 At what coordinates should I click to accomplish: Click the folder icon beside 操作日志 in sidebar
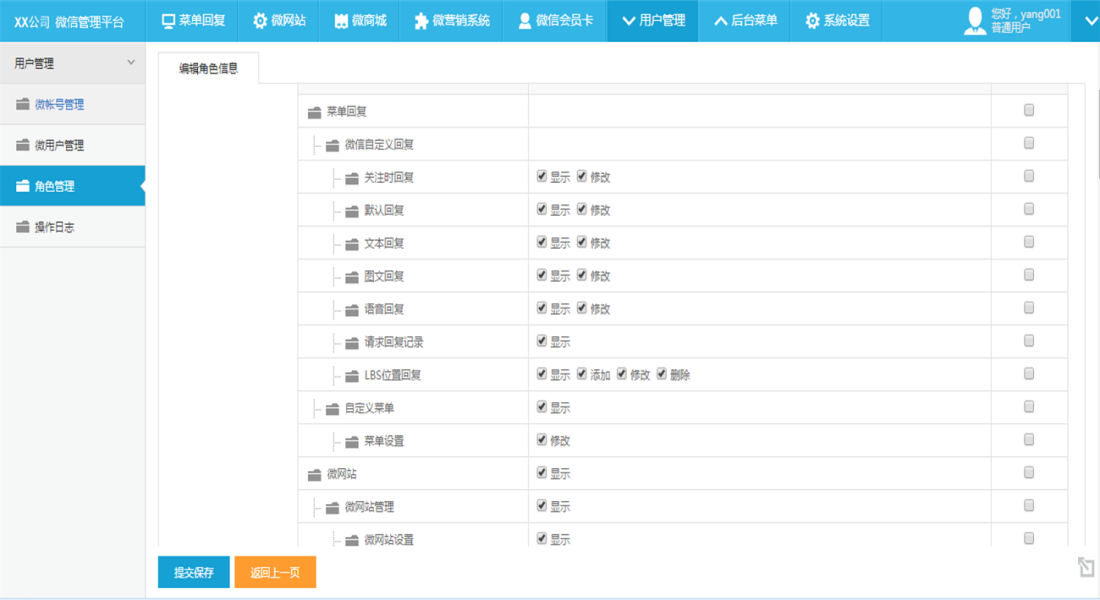(x=22, y=227)
